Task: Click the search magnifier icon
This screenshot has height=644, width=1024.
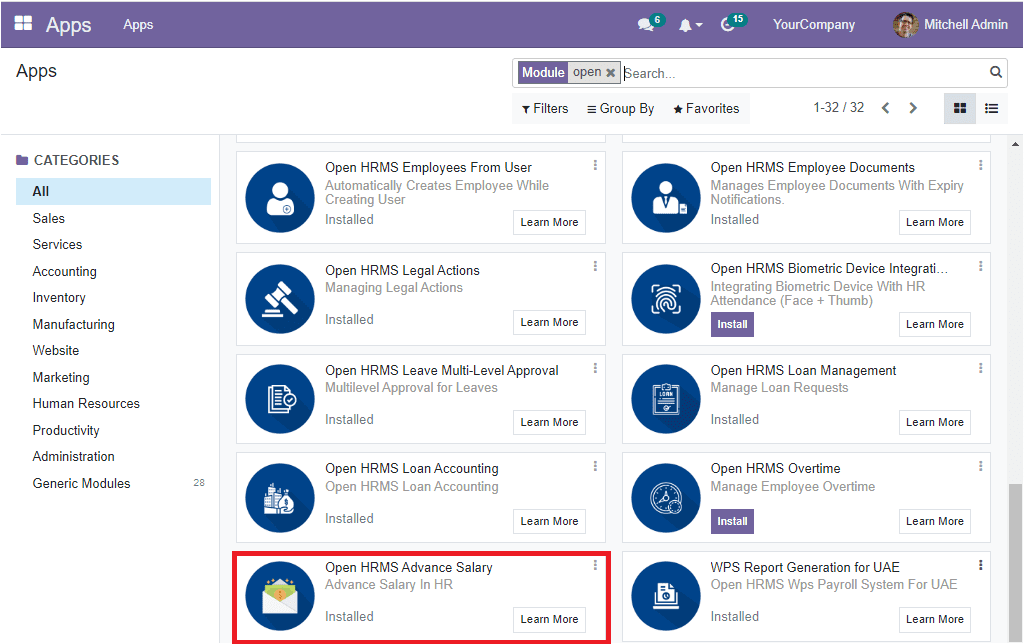Action: tap(995, 72)
